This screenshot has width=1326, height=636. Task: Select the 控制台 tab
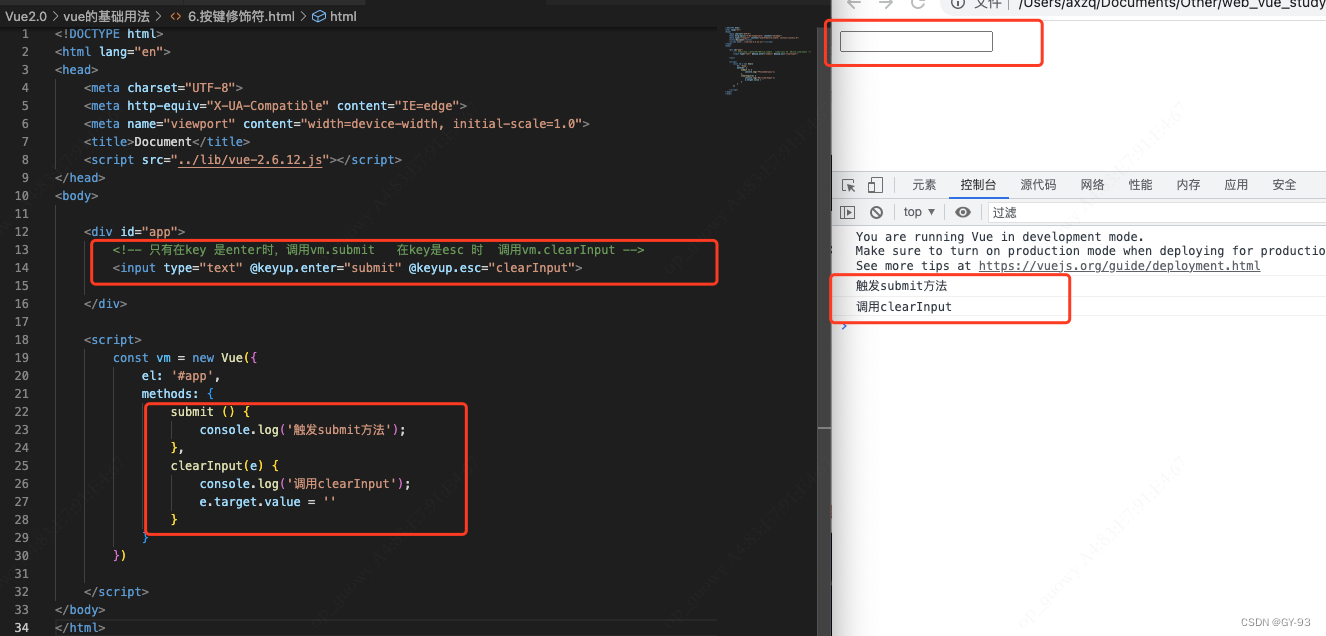pos(978,185)
